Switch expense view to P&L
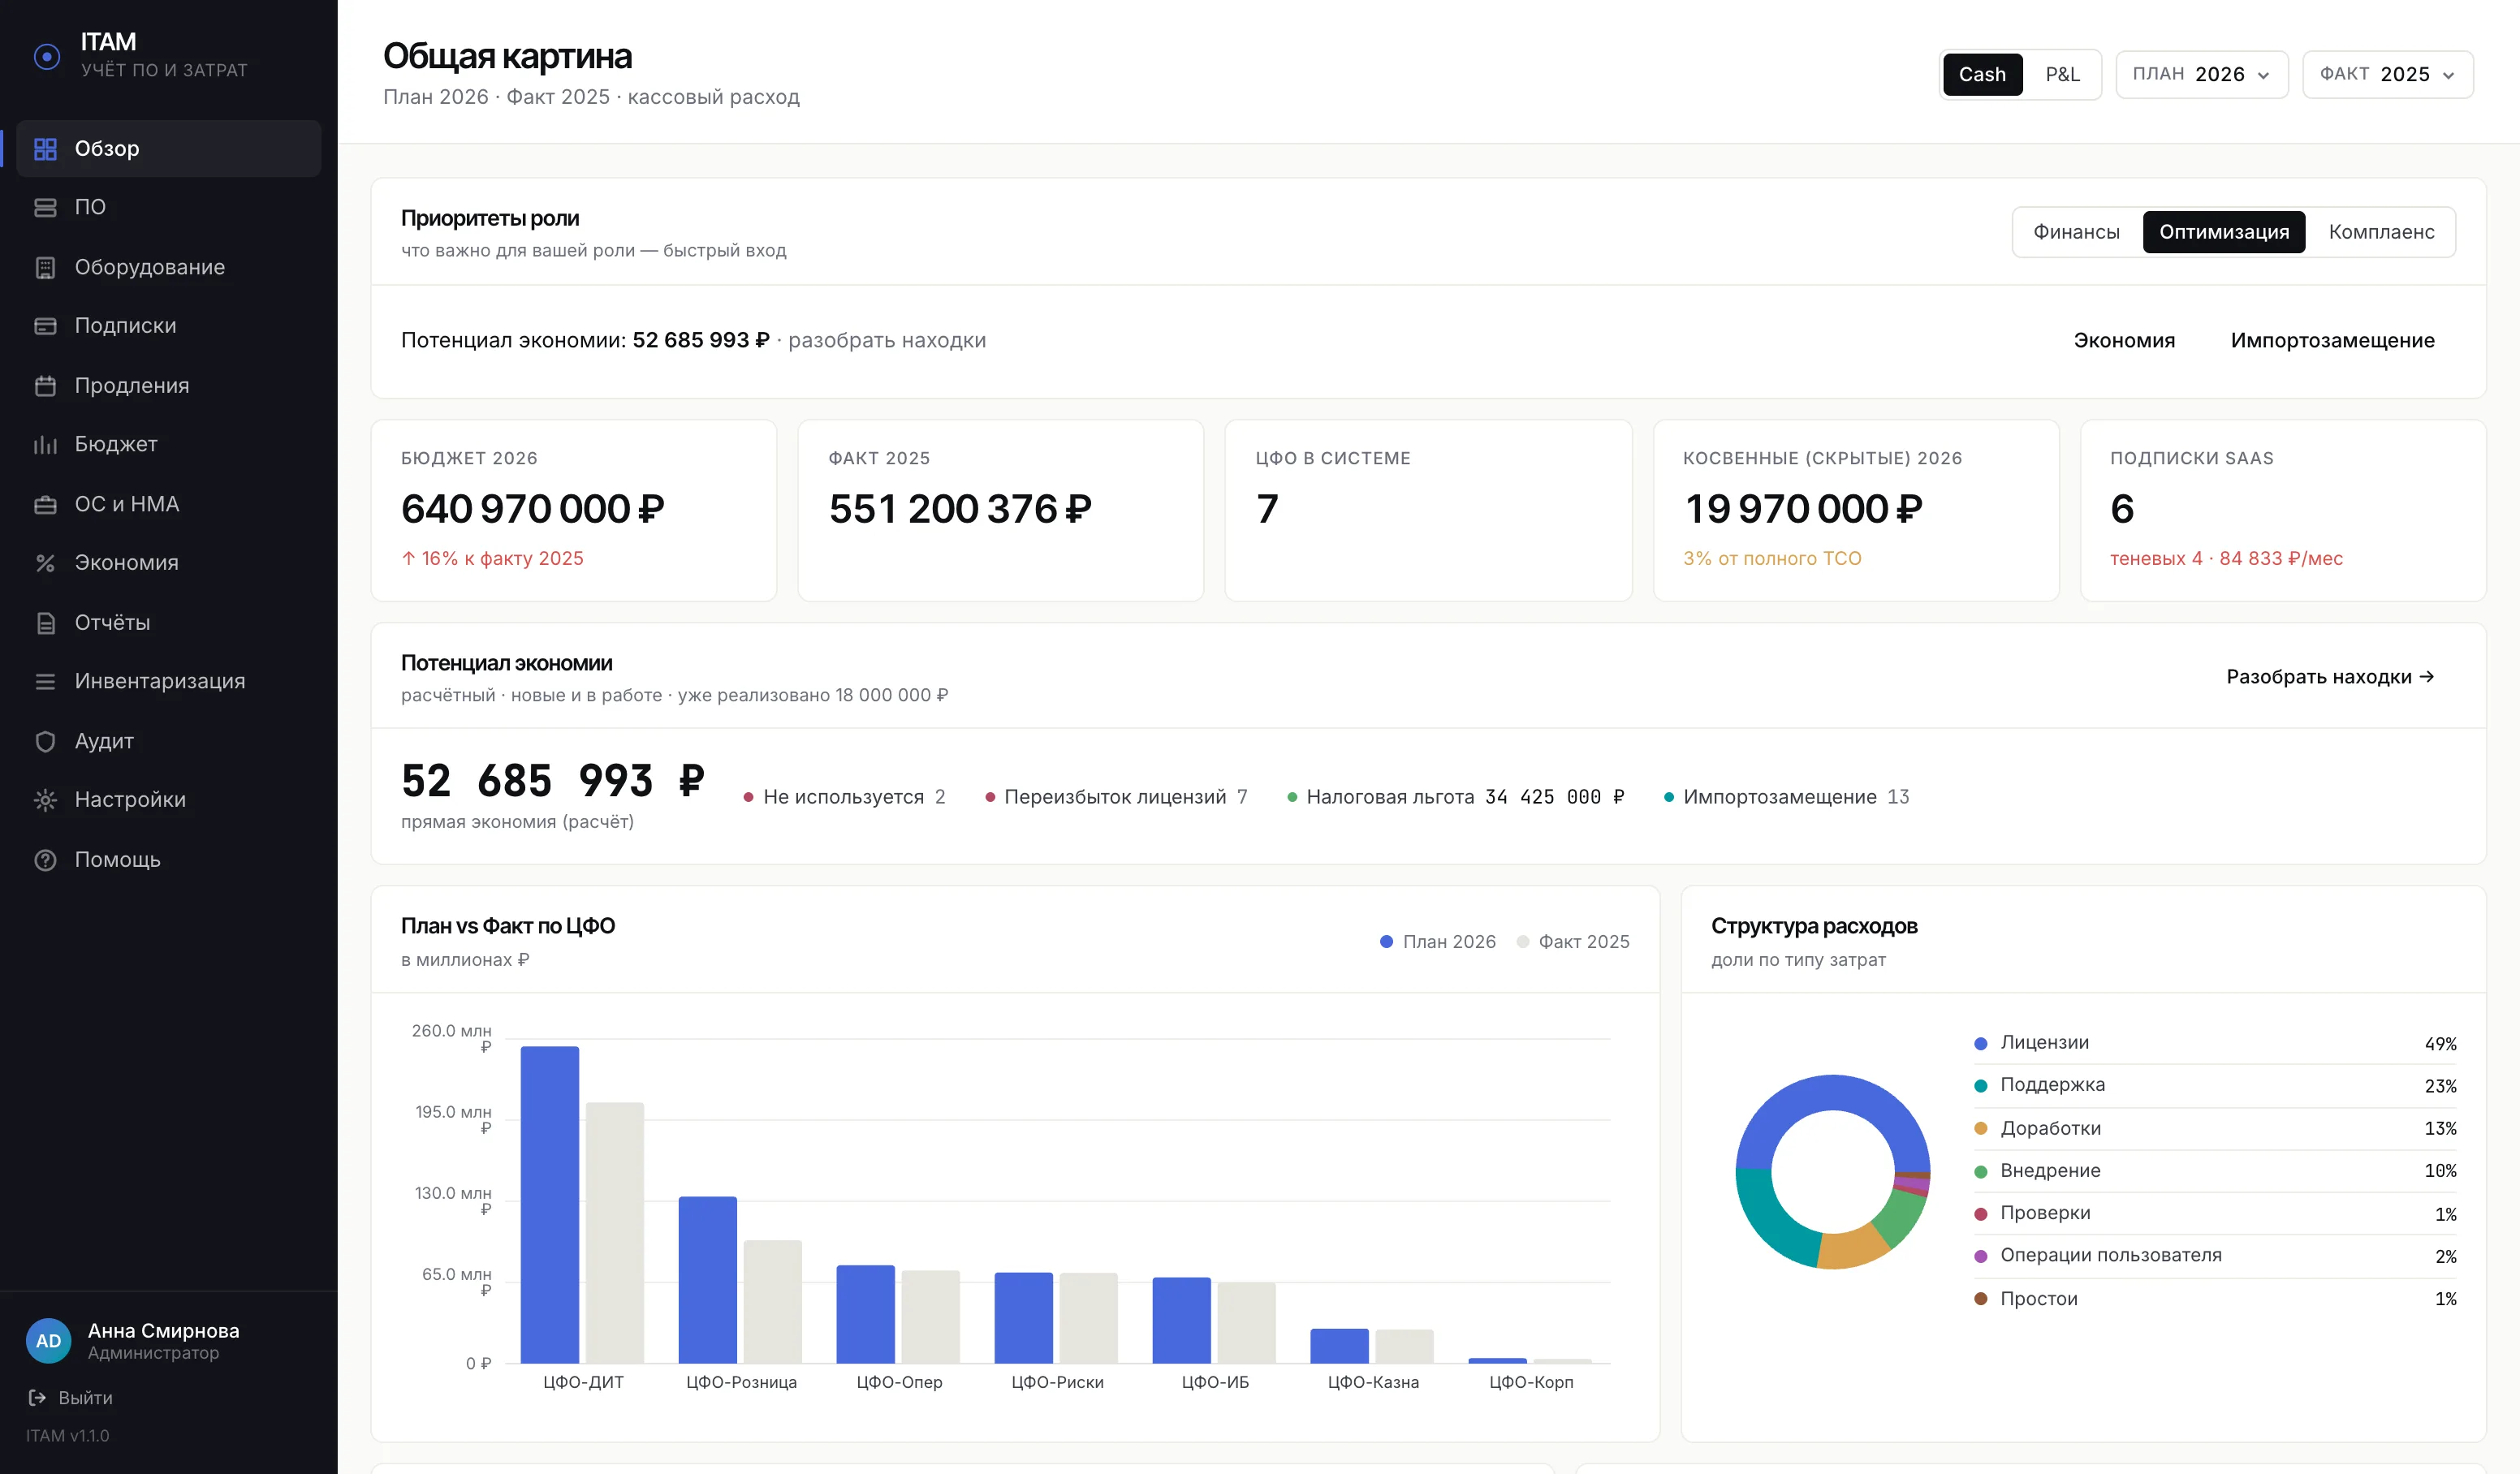This screenshot has width=2520, height=1474. [2062, 75]
